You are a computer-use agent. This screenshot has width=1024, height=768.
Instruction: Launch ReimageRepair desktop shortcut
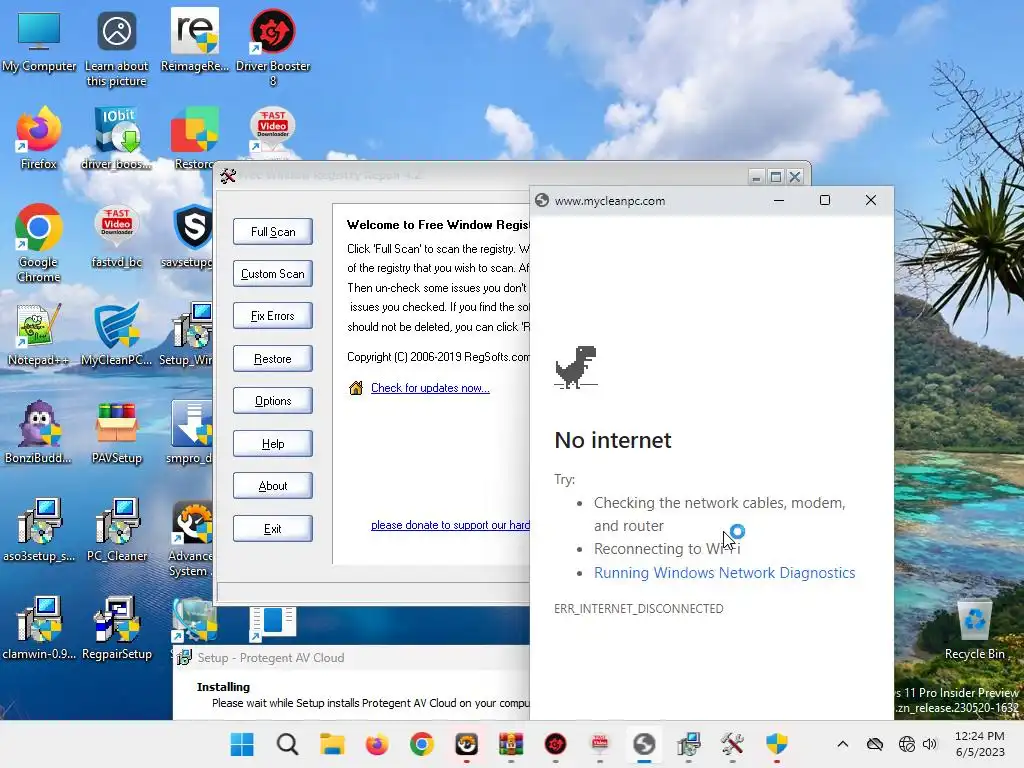195,40
